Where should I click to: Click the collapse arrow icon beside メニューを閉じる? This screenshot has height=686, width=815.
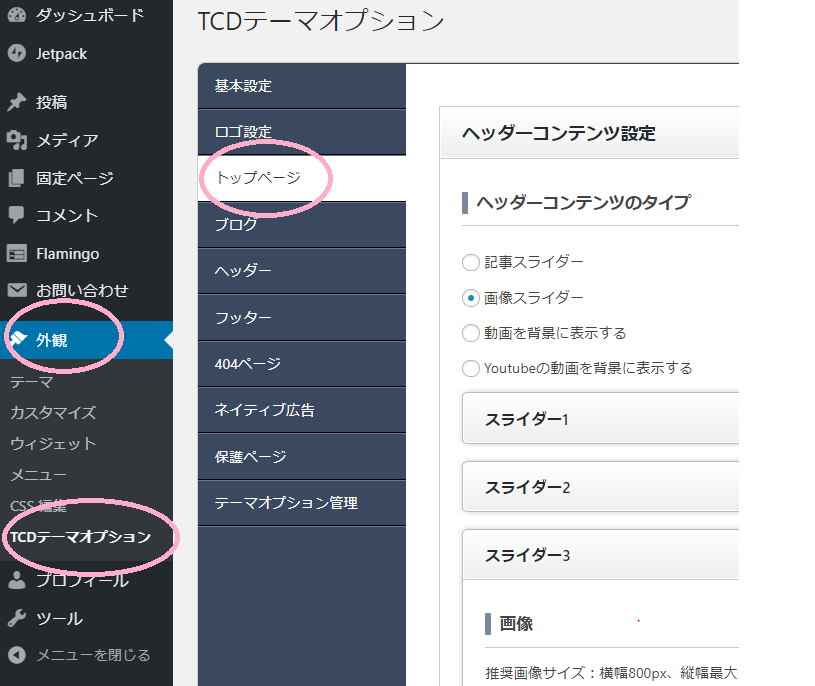click(x=17, y=655)
